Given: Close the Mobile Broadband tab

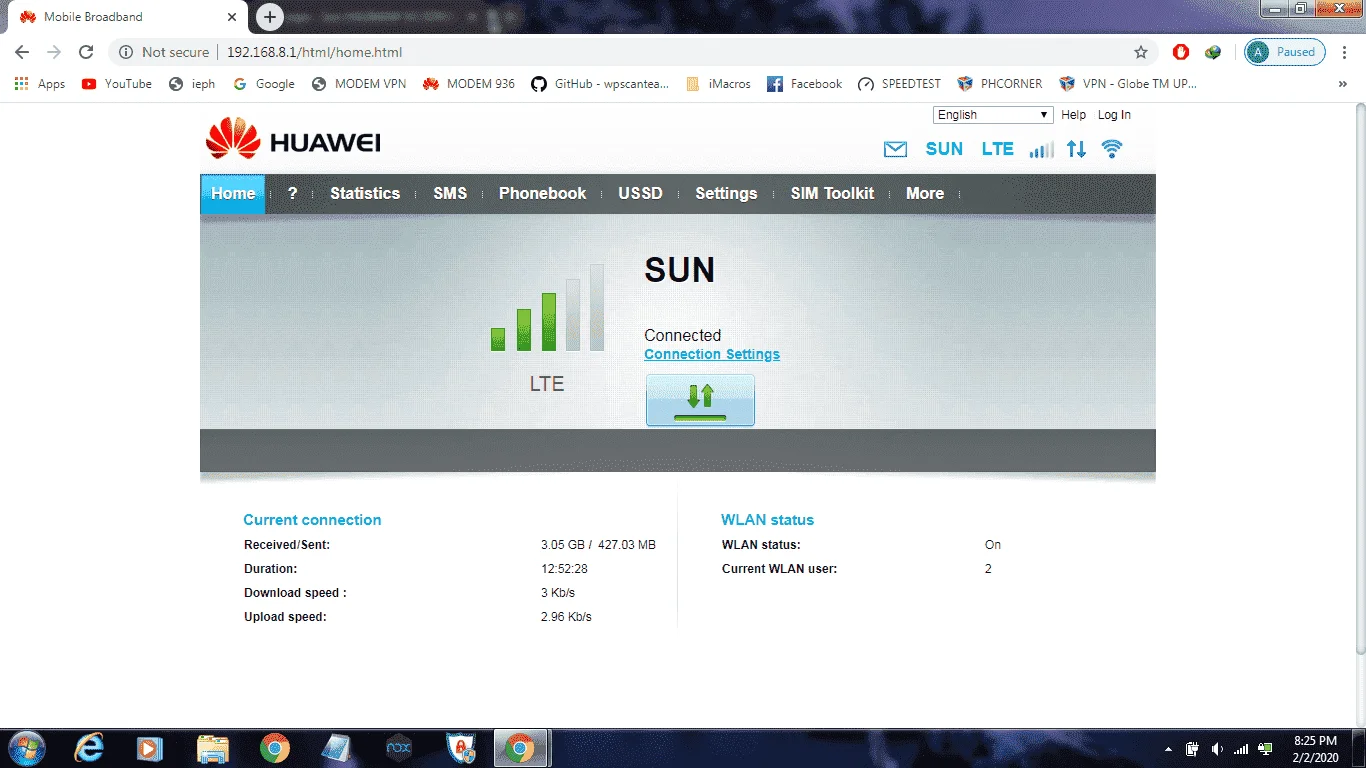Looking at the screenshot, I should point(232,17).
